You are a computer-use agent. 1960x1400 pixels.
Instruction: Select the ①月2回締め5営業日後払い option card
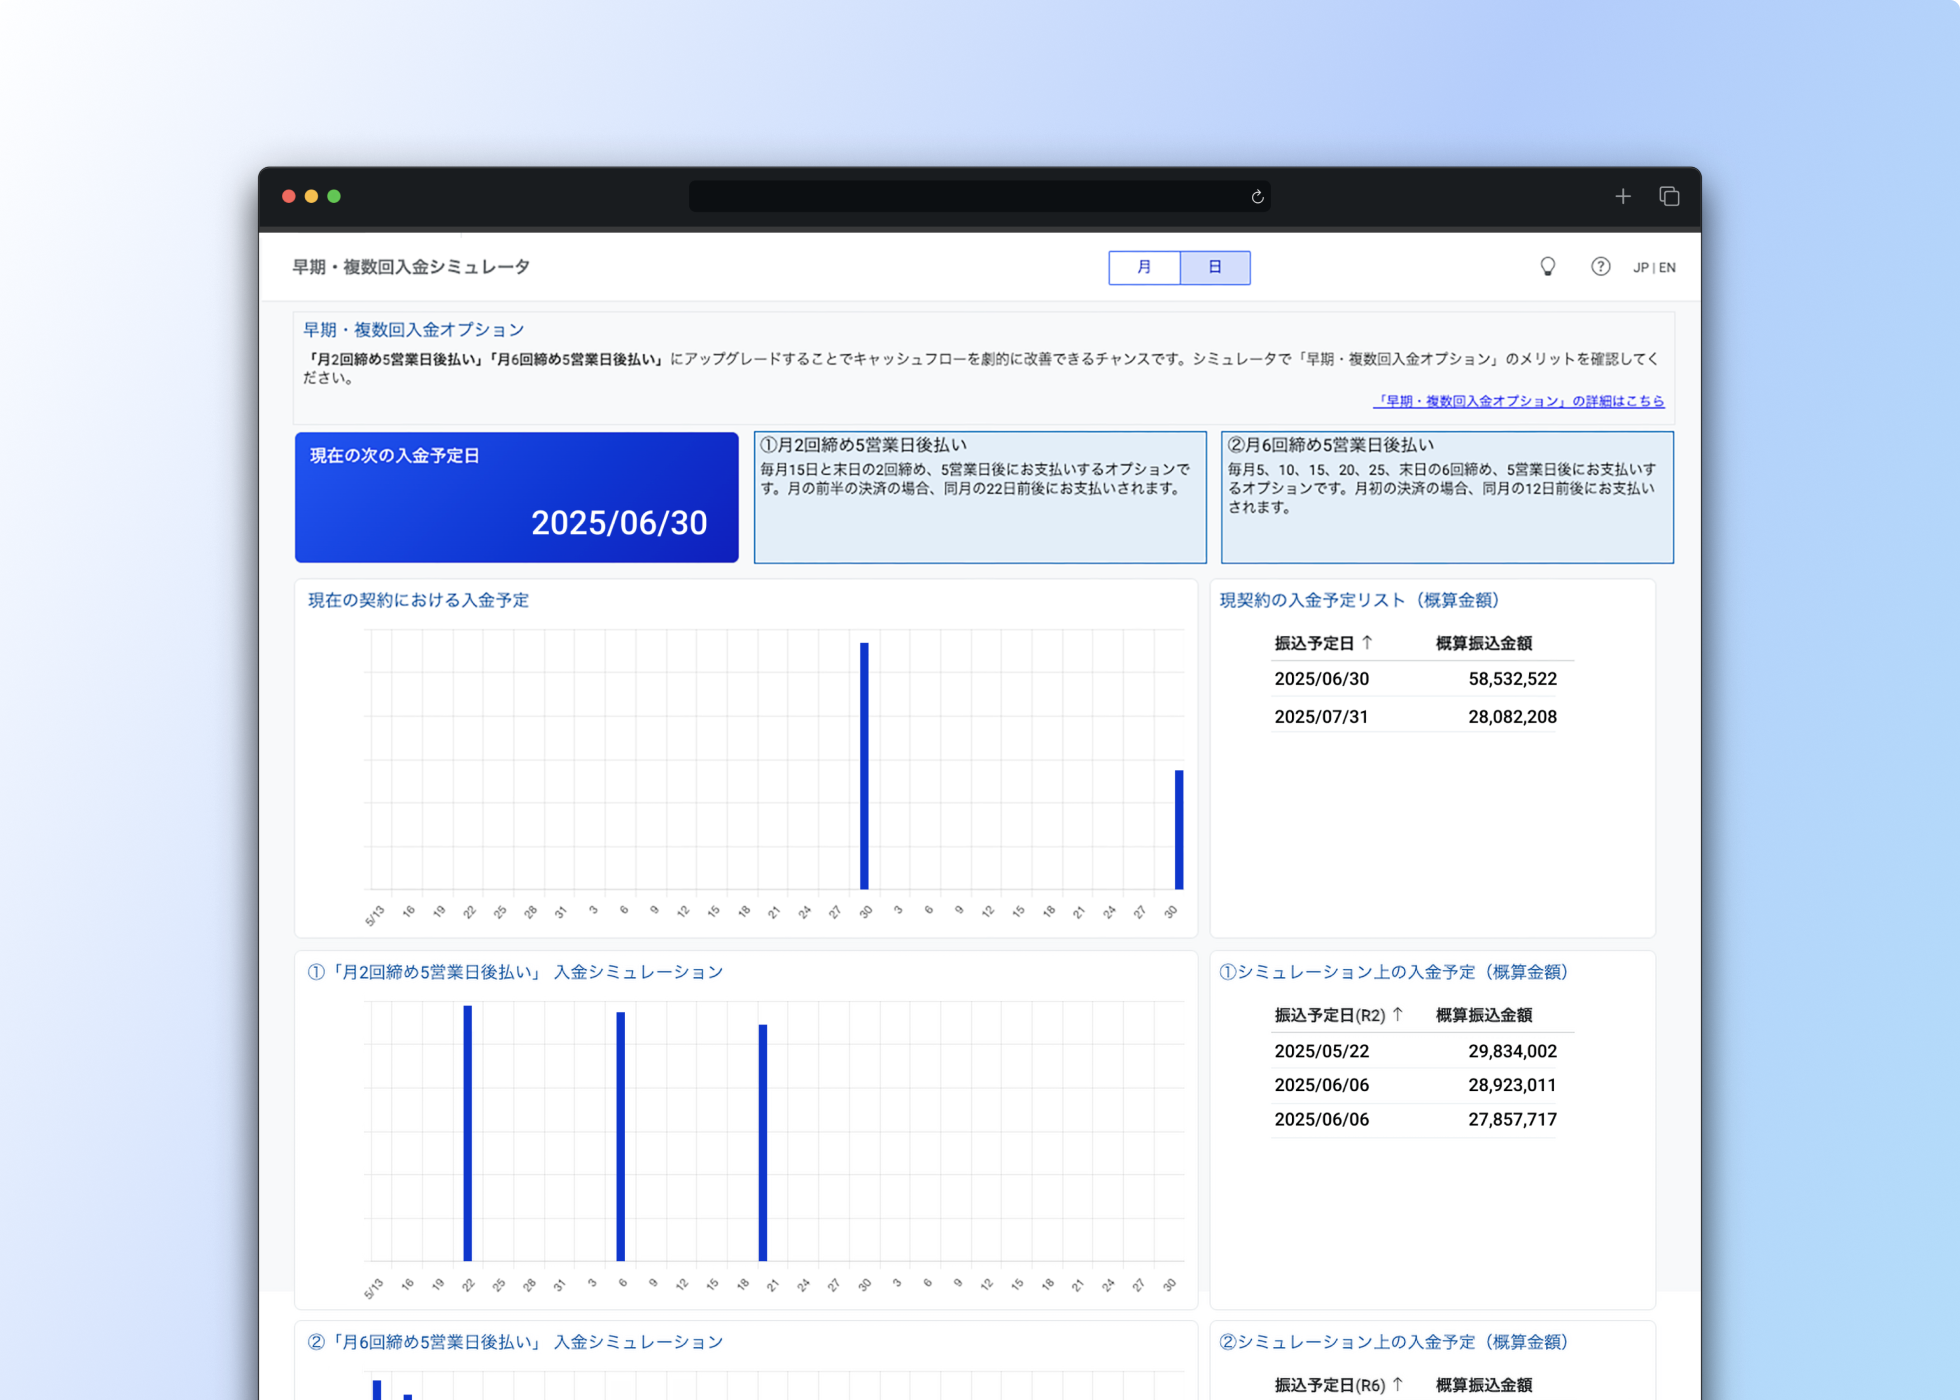tap(980, 497)
